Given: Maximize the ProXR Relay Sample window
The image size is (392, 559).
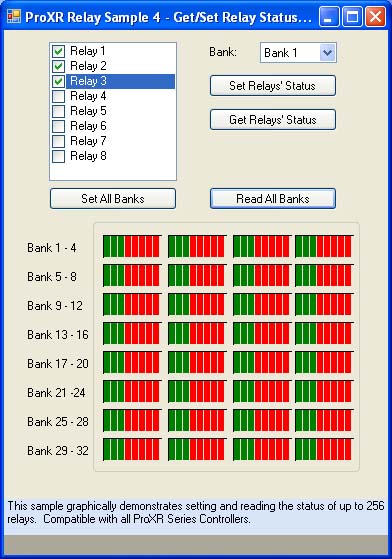Looking at the screenshot, I should tap(352, 16).
